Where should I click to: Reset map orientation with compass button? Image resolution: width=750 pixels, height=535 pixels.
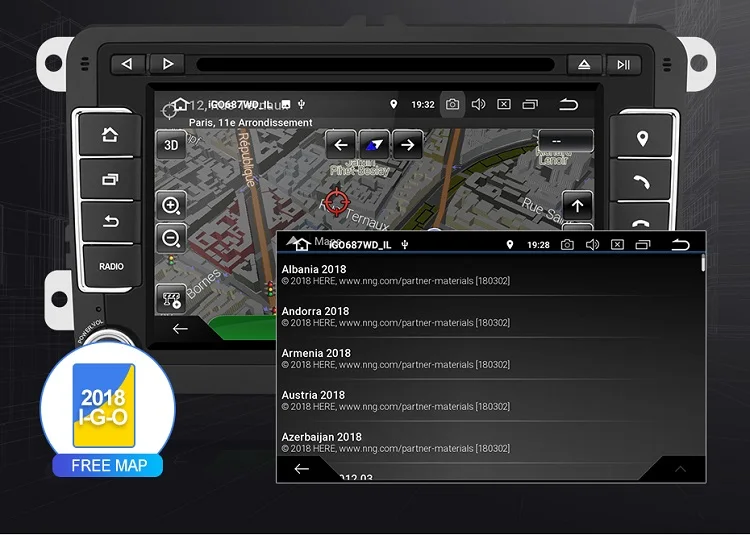[x=374, y=144]
